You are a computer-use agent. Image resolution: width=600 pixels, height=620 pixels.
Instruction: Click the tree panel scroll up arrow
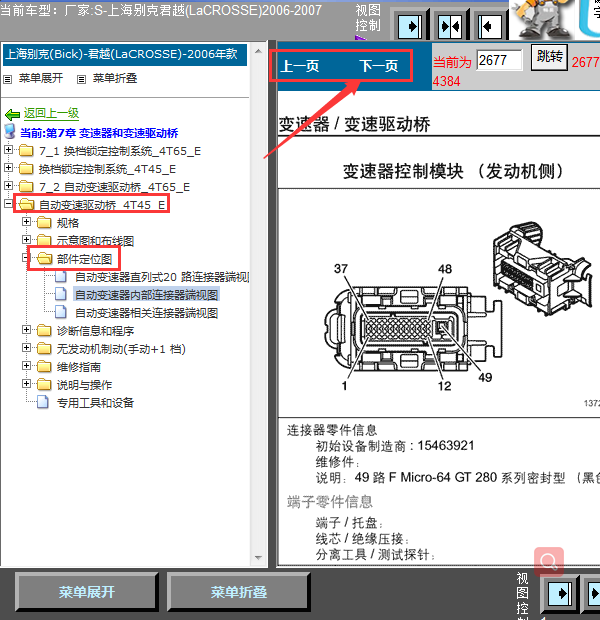click(x=258, y=51)
